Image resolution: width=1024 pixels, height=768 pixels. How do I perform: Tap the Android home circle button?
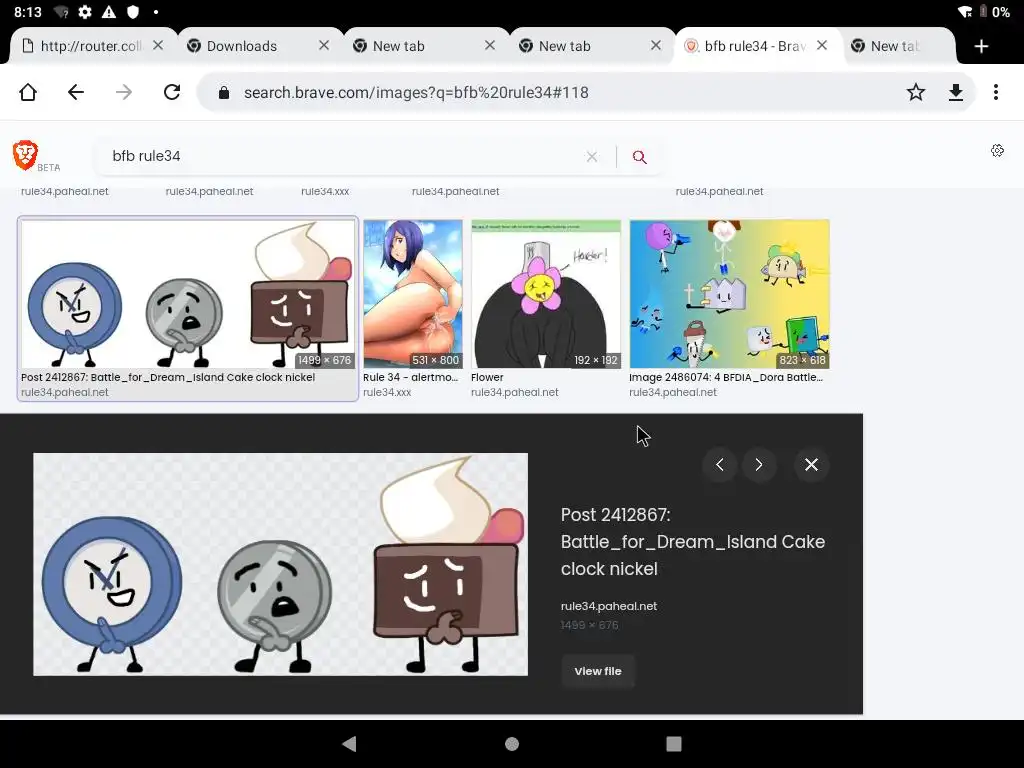(512, 744)
